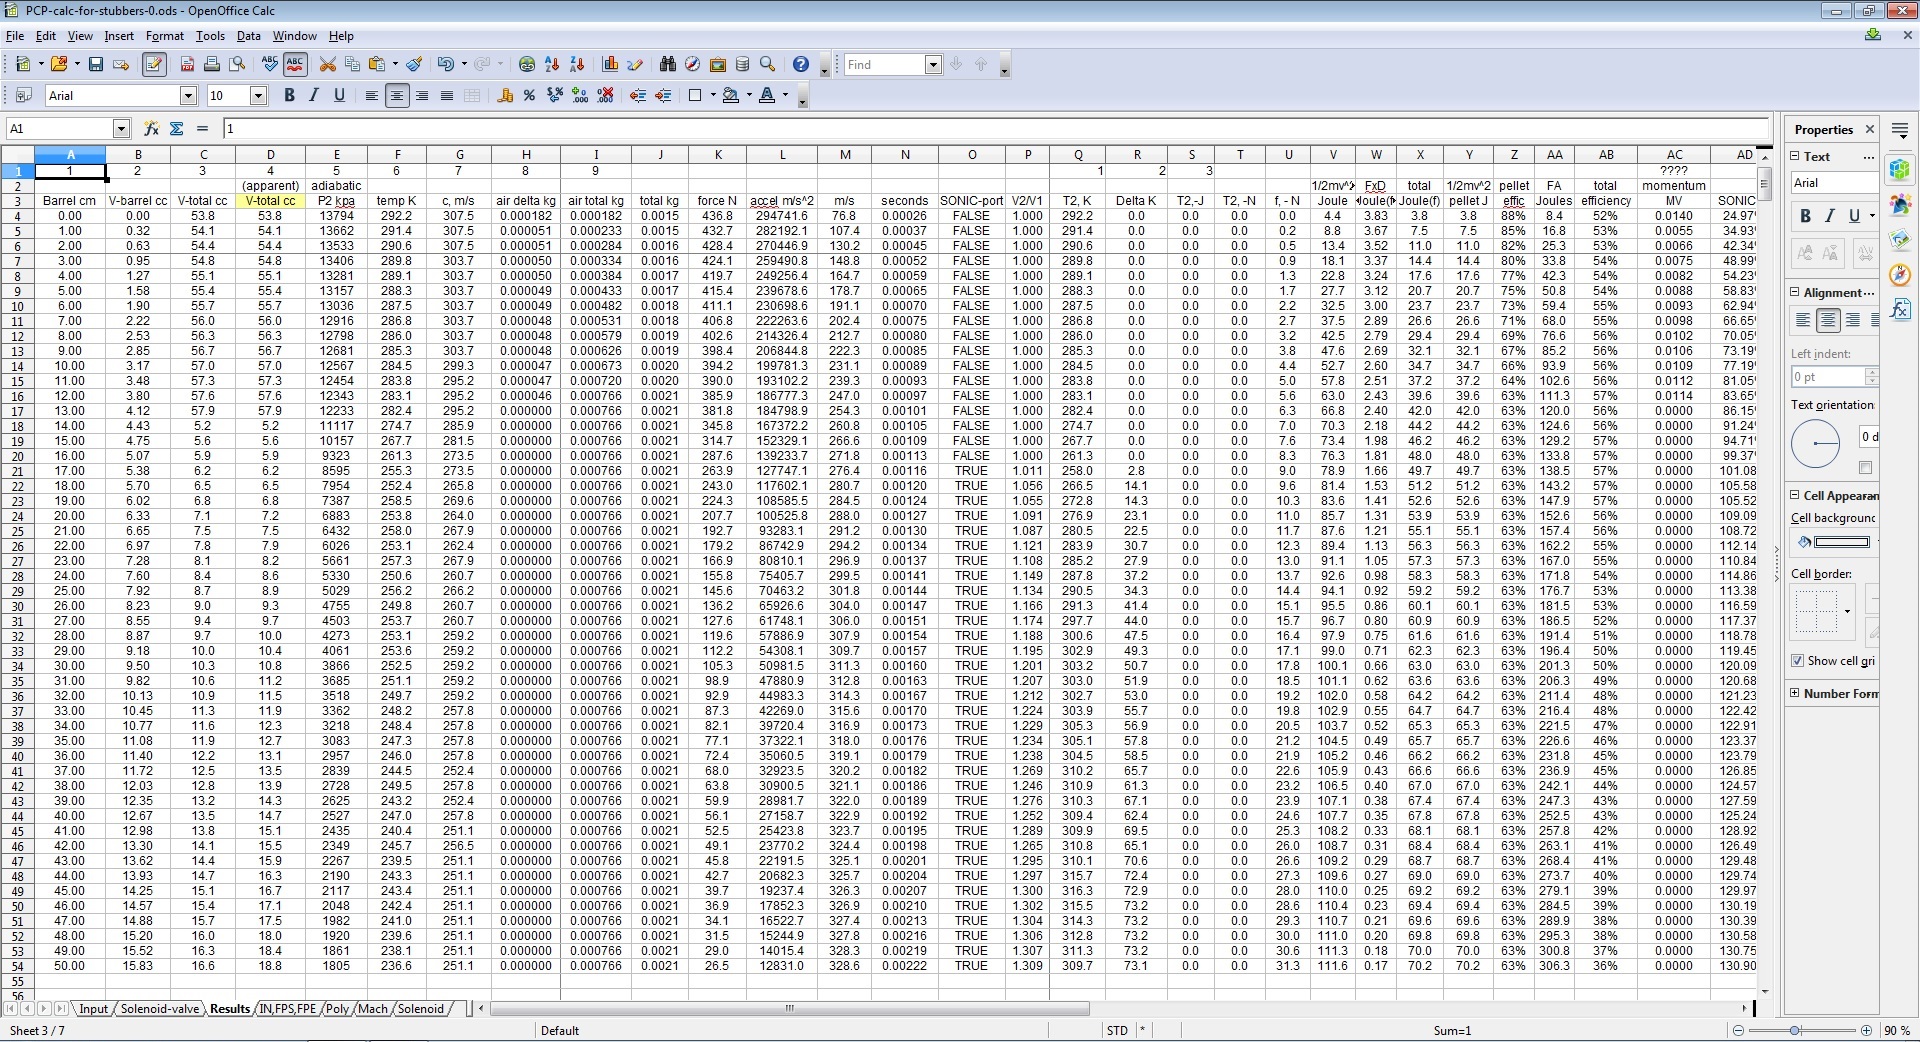Click the zoom in plus button
The height and width of the screenshot is (1042, 1920).
[x=1866, y=1030]
